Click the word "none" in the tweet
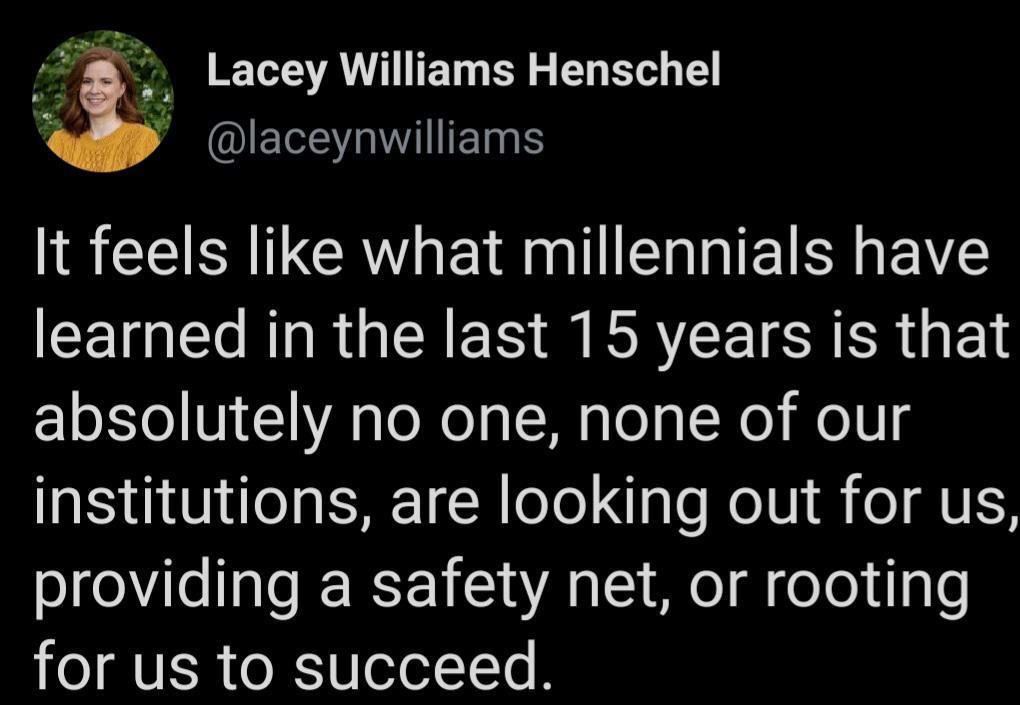Screen dimensions: 1020x705 tap(625, 420)
